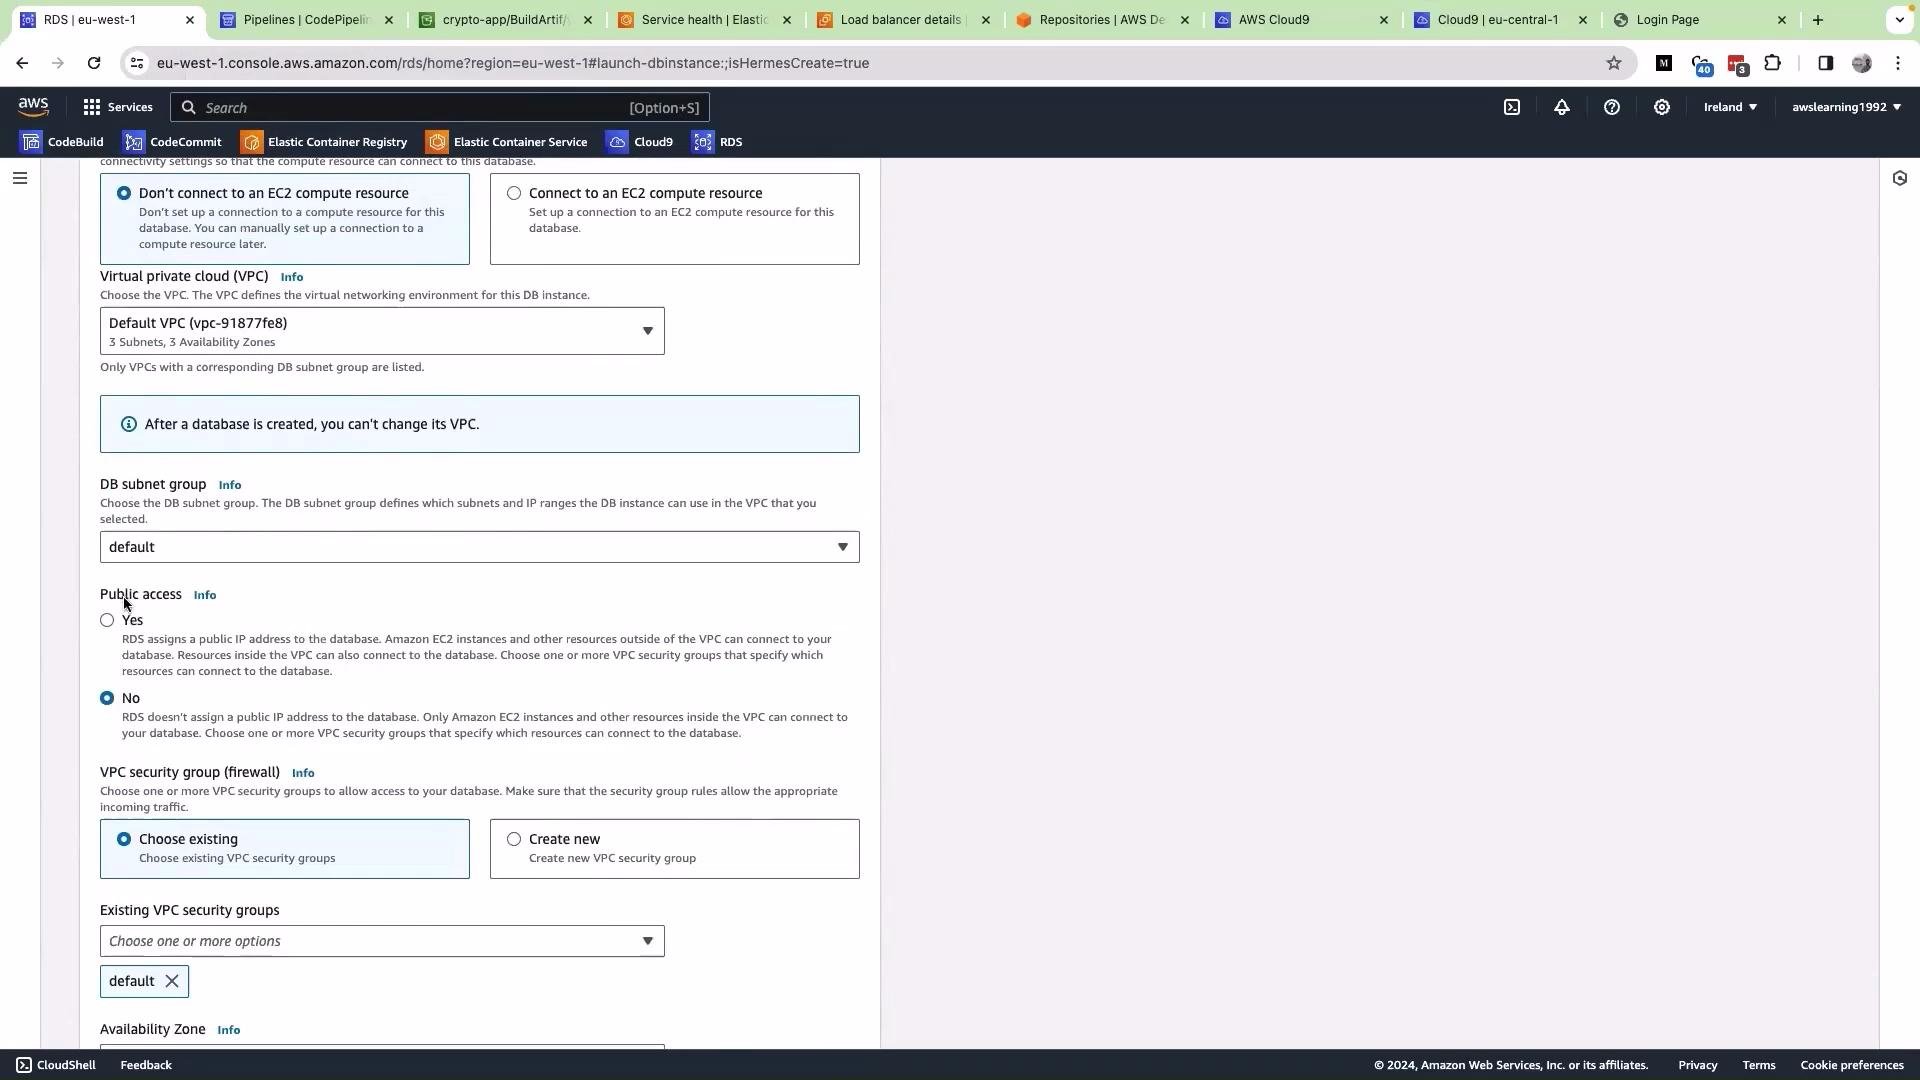Open the AWS home logo
1920x1080 pixels.
33,107
